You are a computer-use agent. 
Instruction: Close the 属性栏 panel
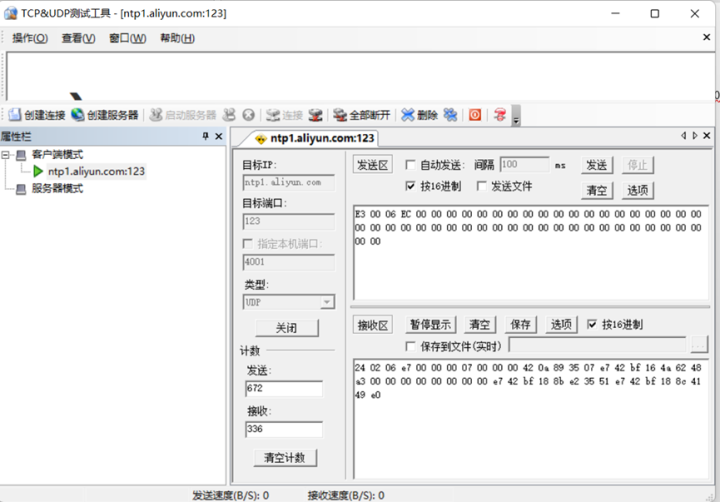pyautogui.click(x=219, y=136)
